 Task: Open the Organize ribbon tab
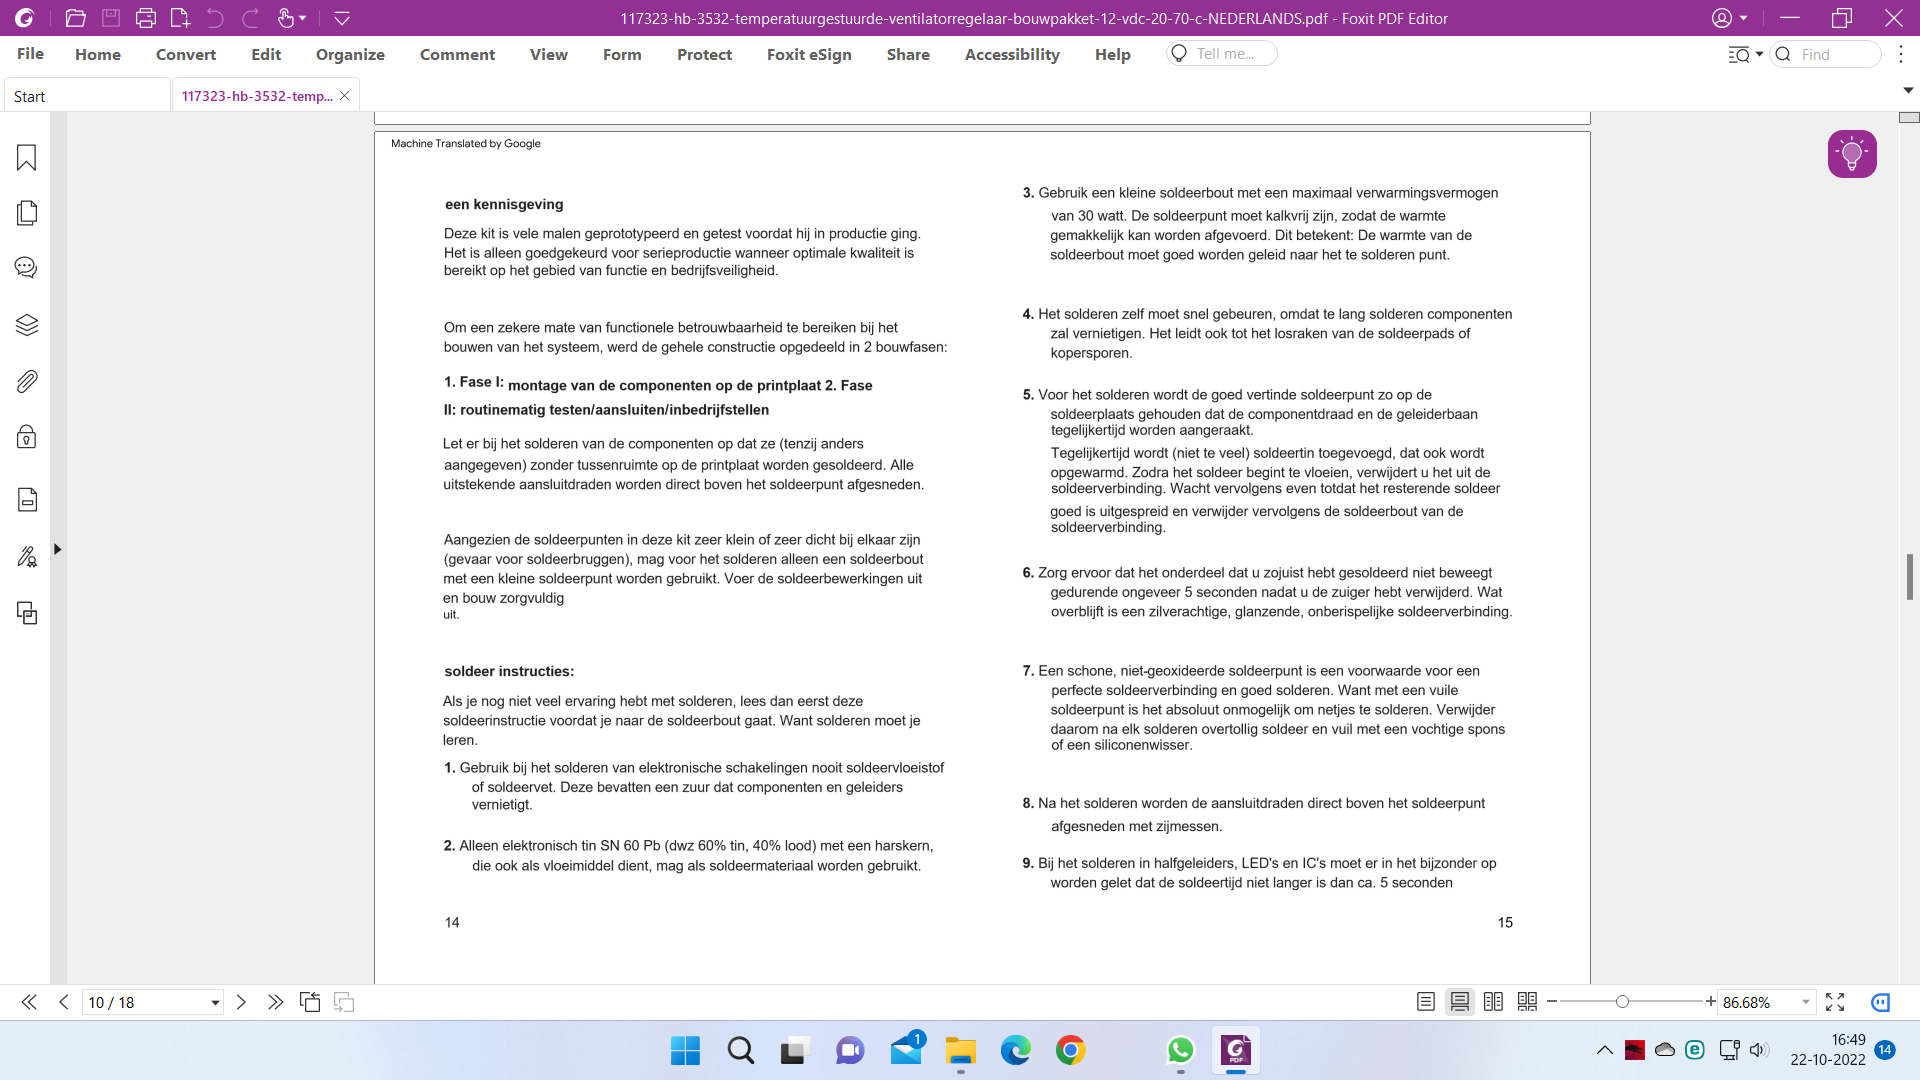350,54
